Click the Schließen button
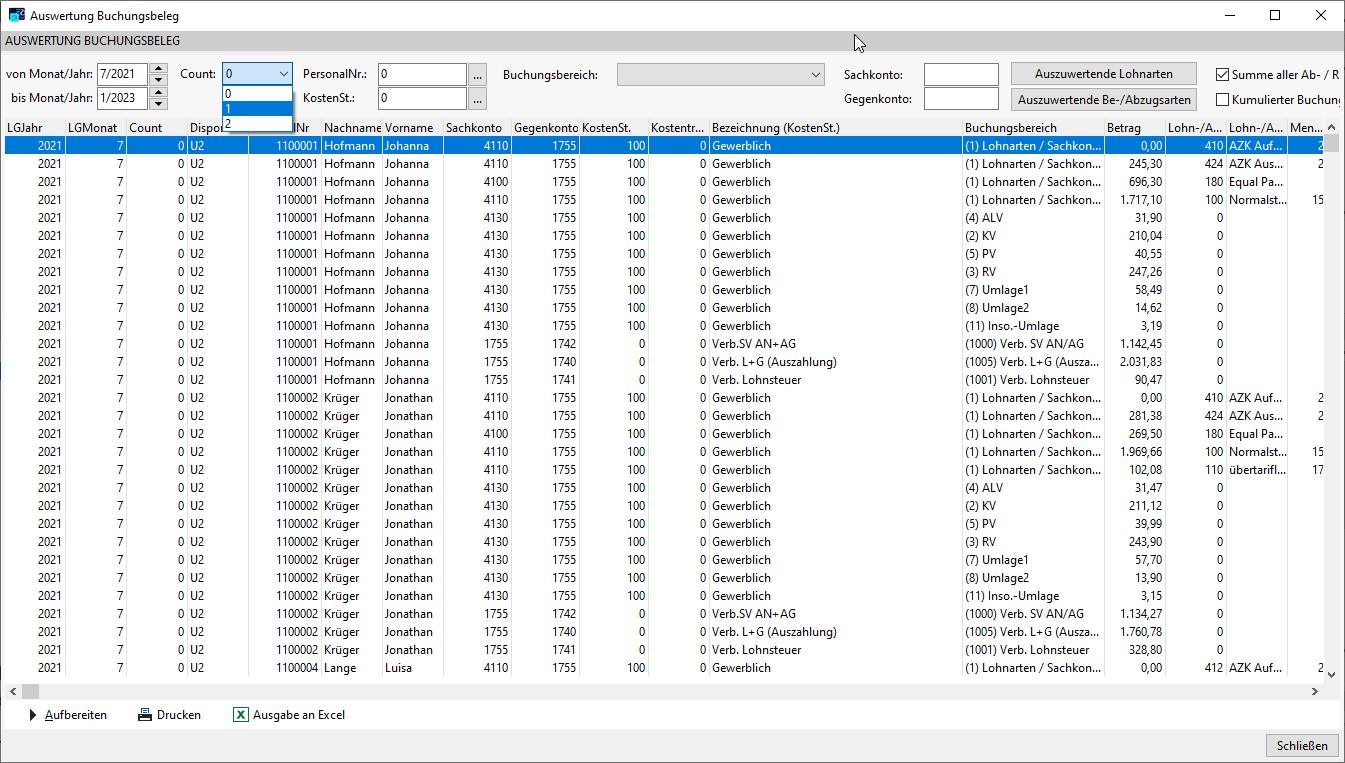This screenshot has height=763, width=1345. coord(1302,745)
